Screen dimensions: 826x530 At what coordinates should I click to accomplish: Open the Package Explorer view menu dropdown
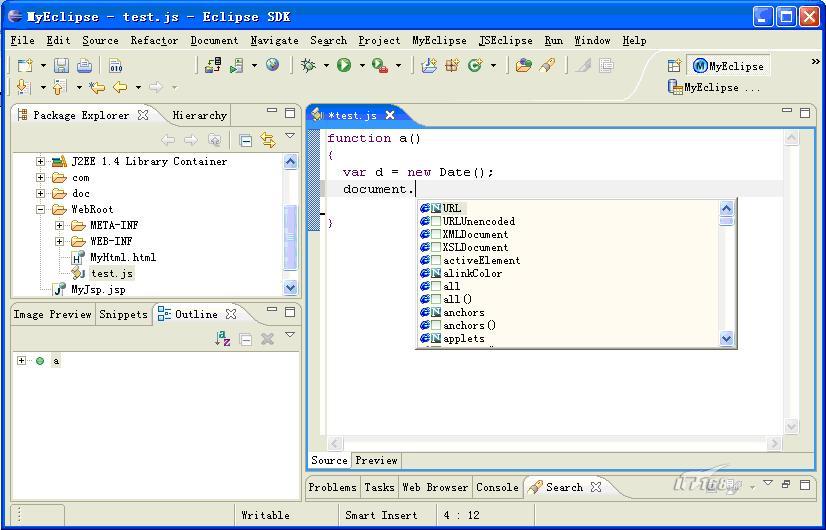[290, 137]
